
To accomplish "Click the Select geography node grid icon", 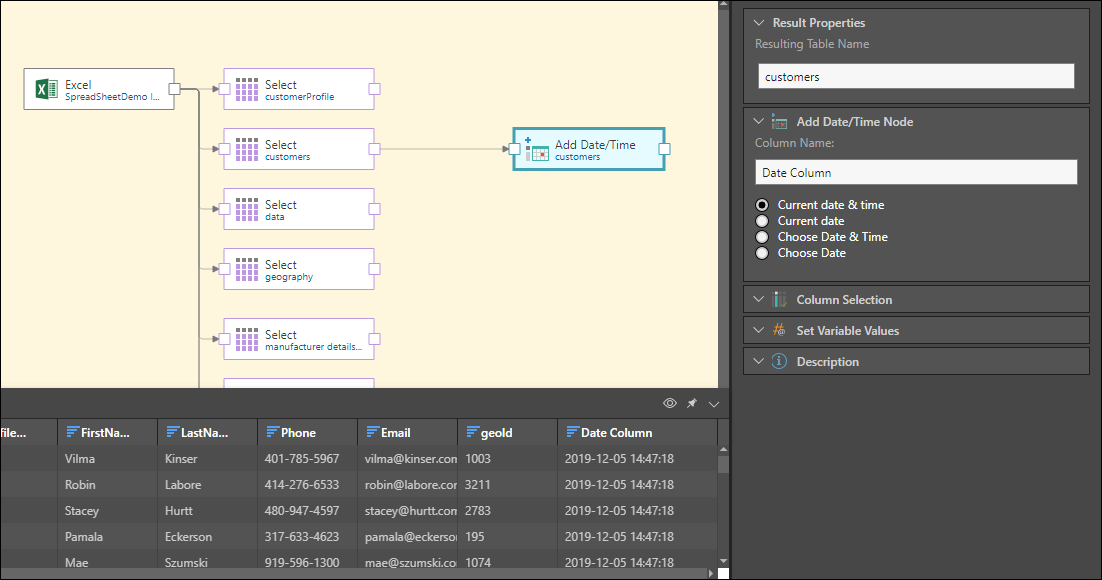I will 246,269.
